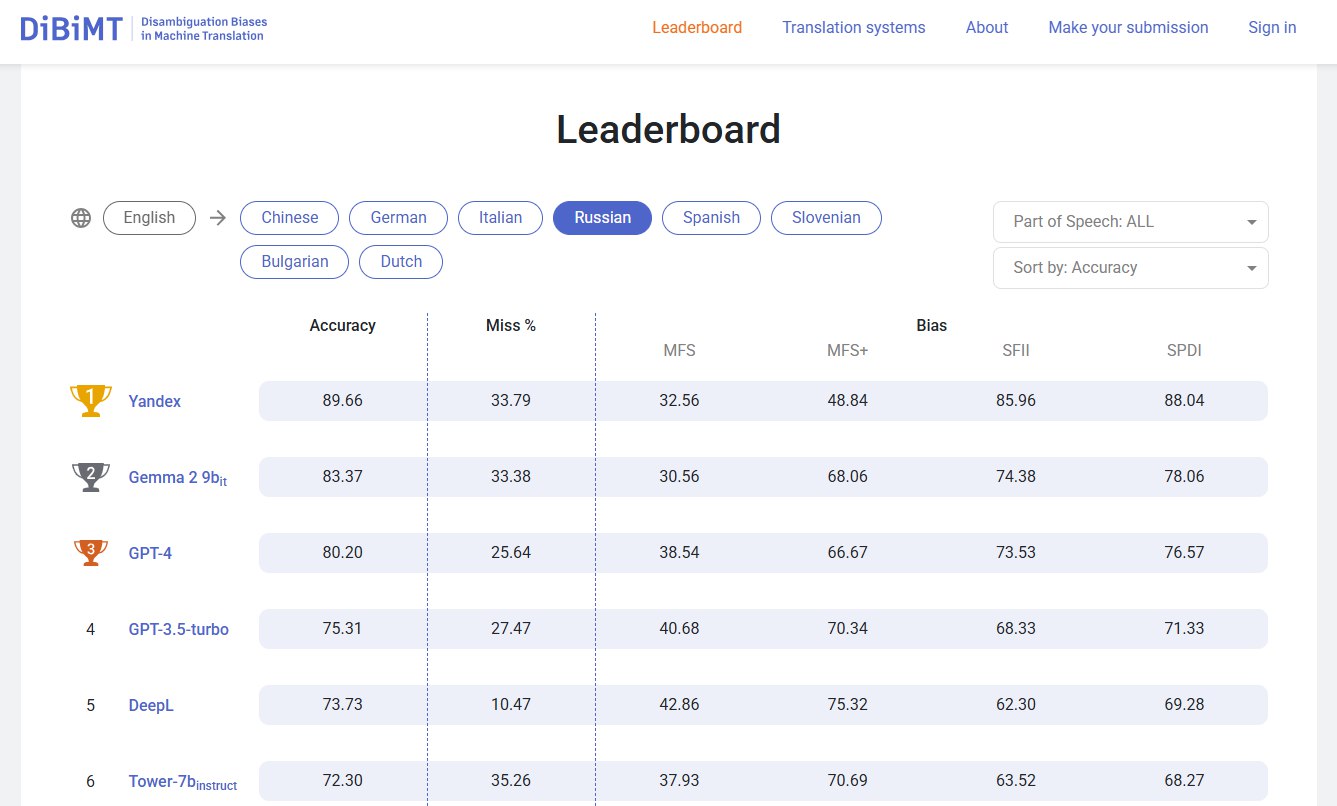Click Yandex SPDI value 88.04

1184,401
